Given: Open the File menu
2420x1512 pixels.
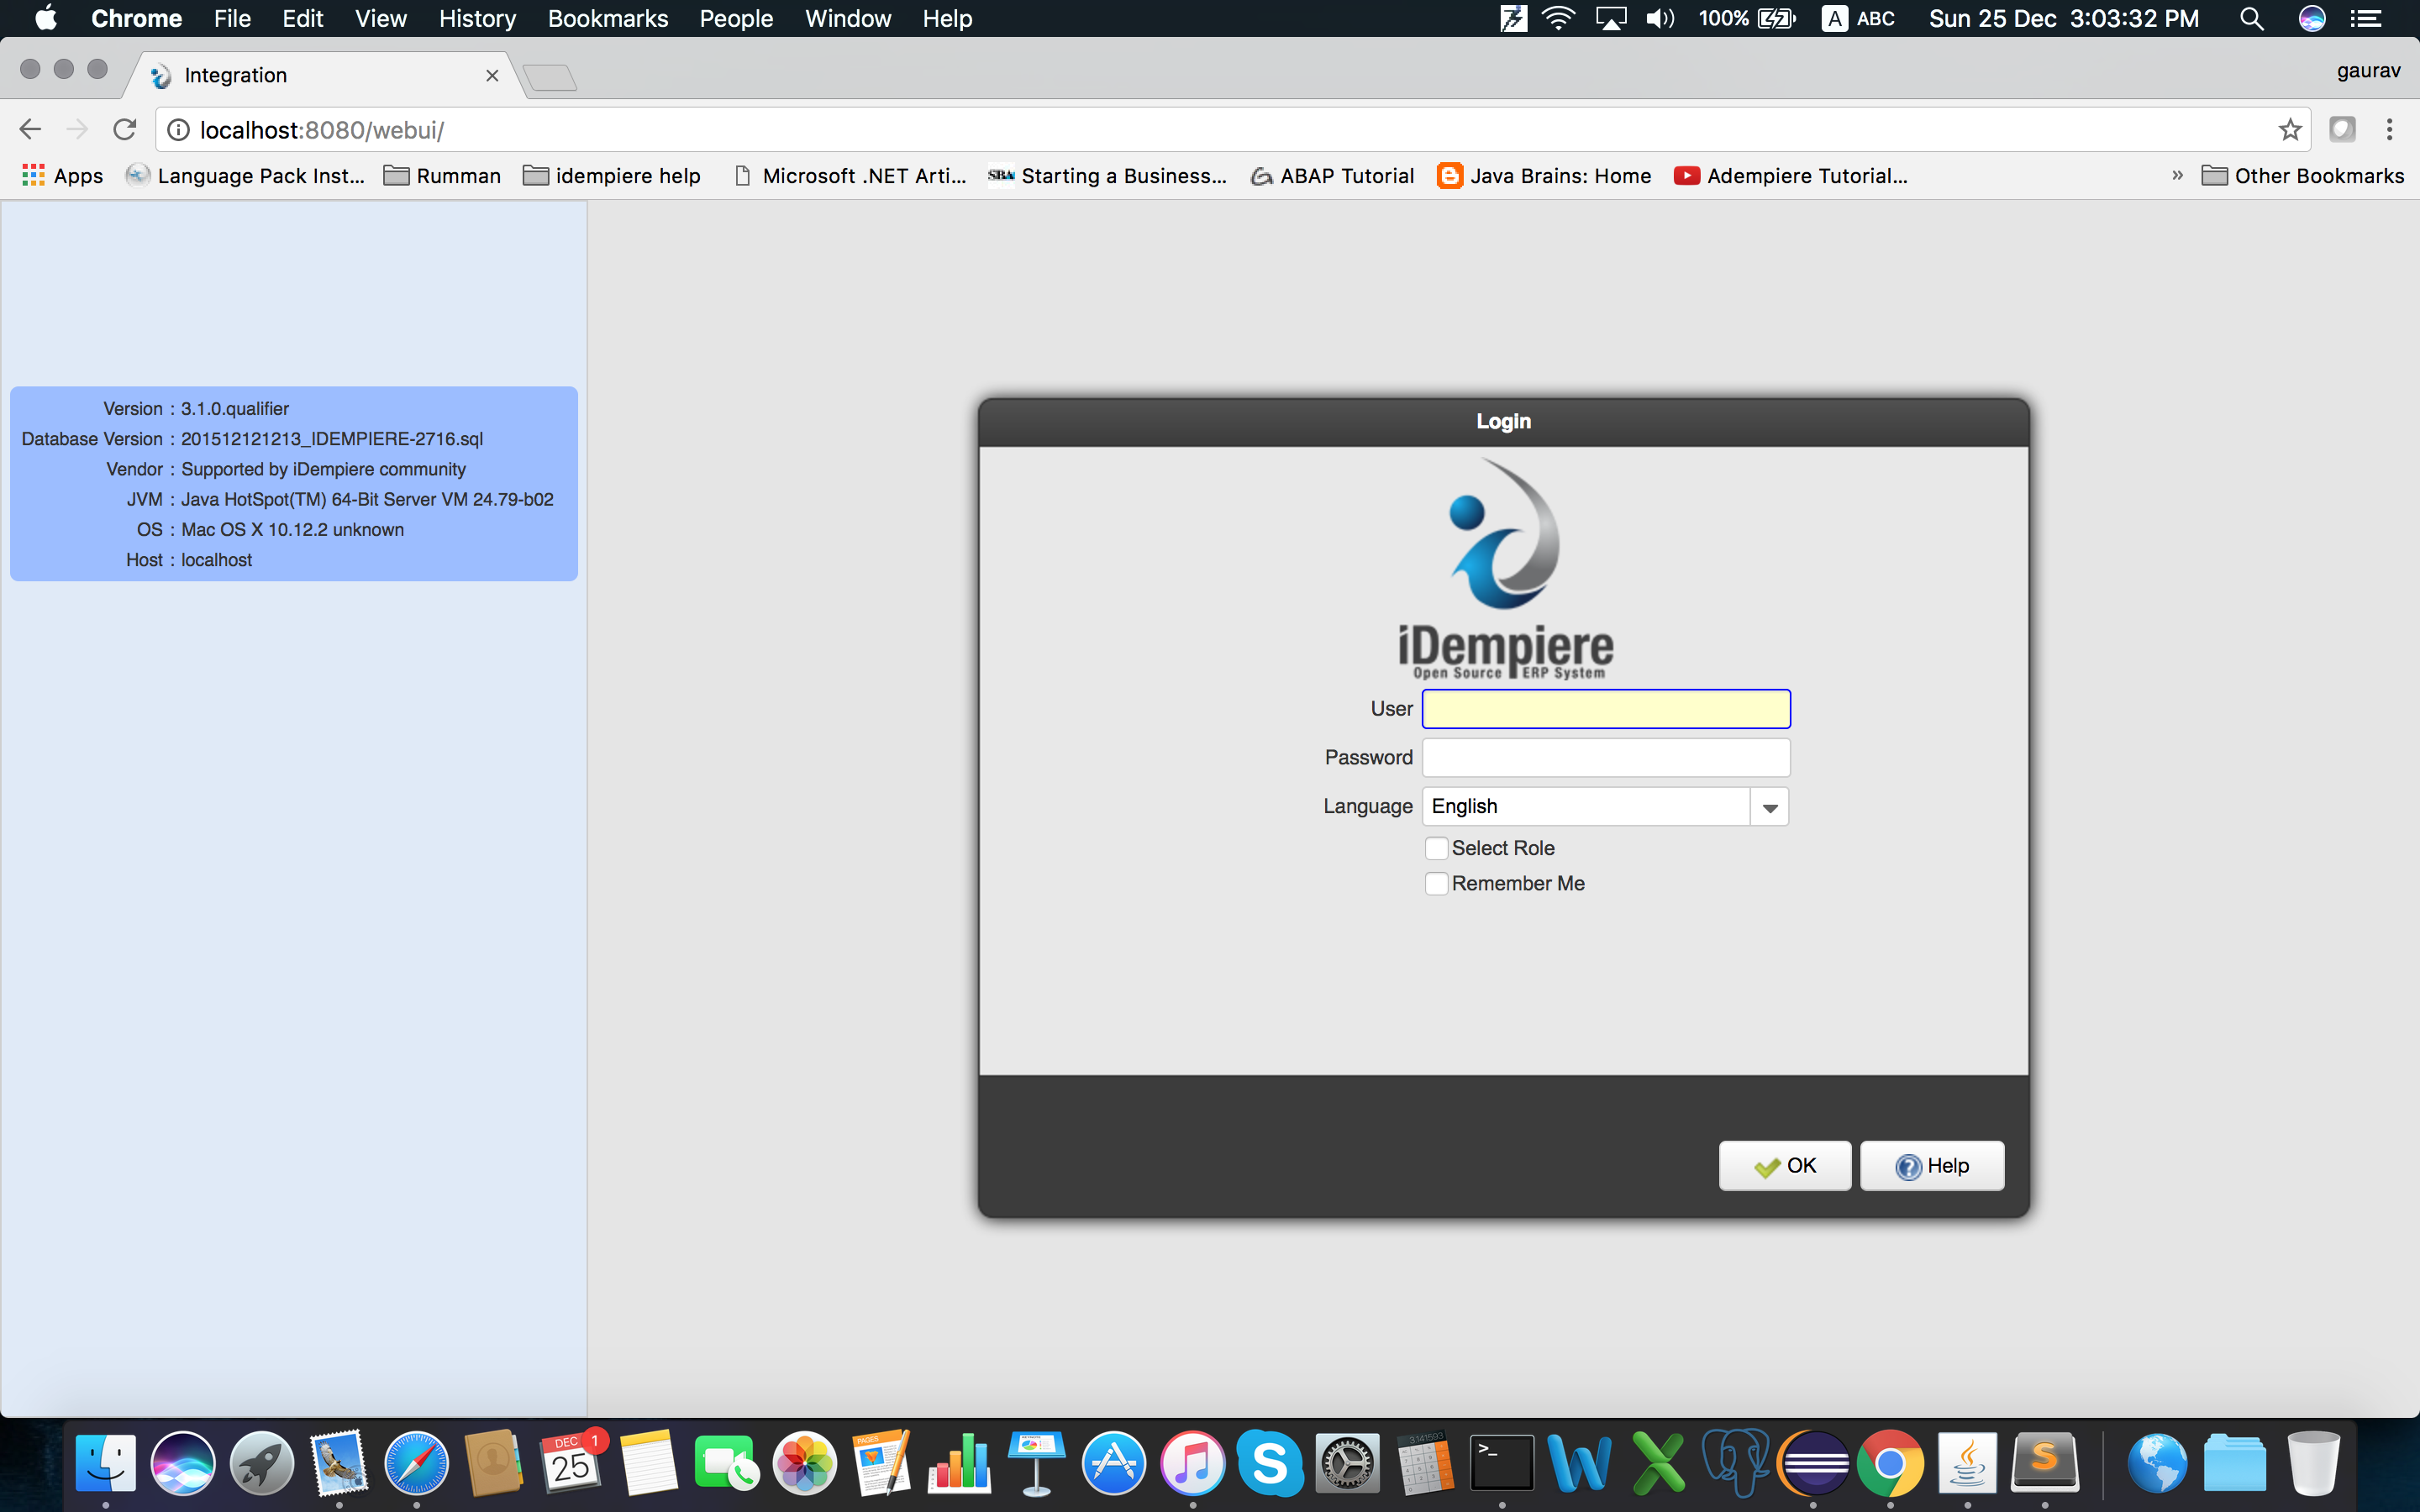Looking at the screenshot, I should (232, 18).
